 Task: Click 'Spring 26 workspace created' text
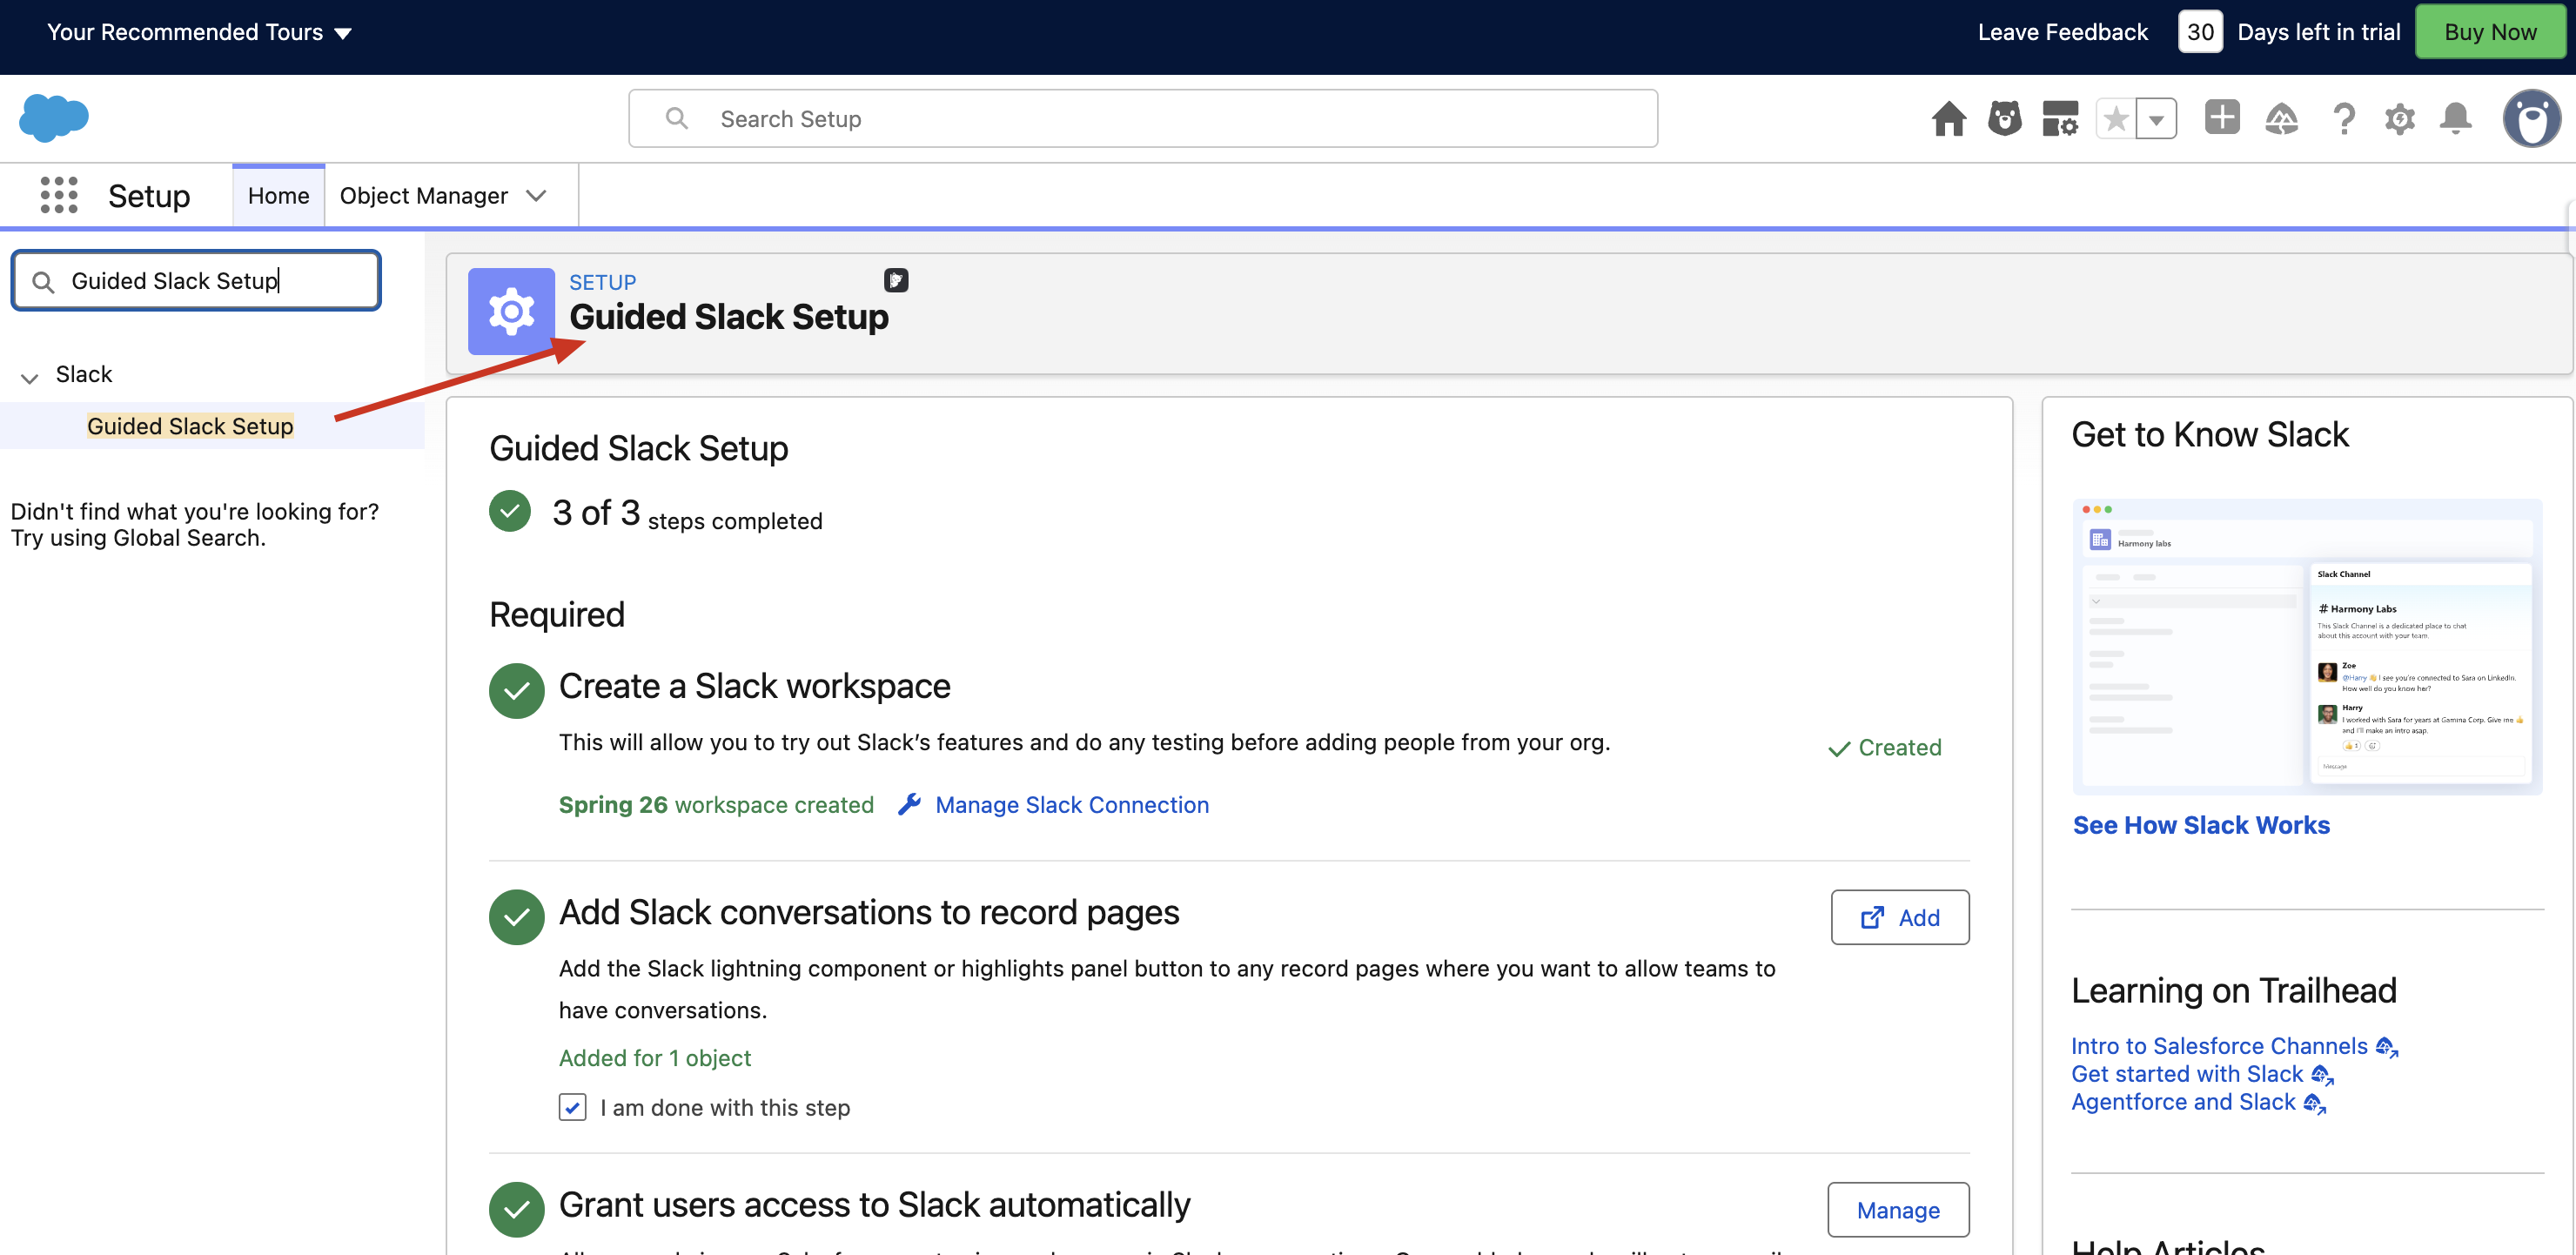716,804
